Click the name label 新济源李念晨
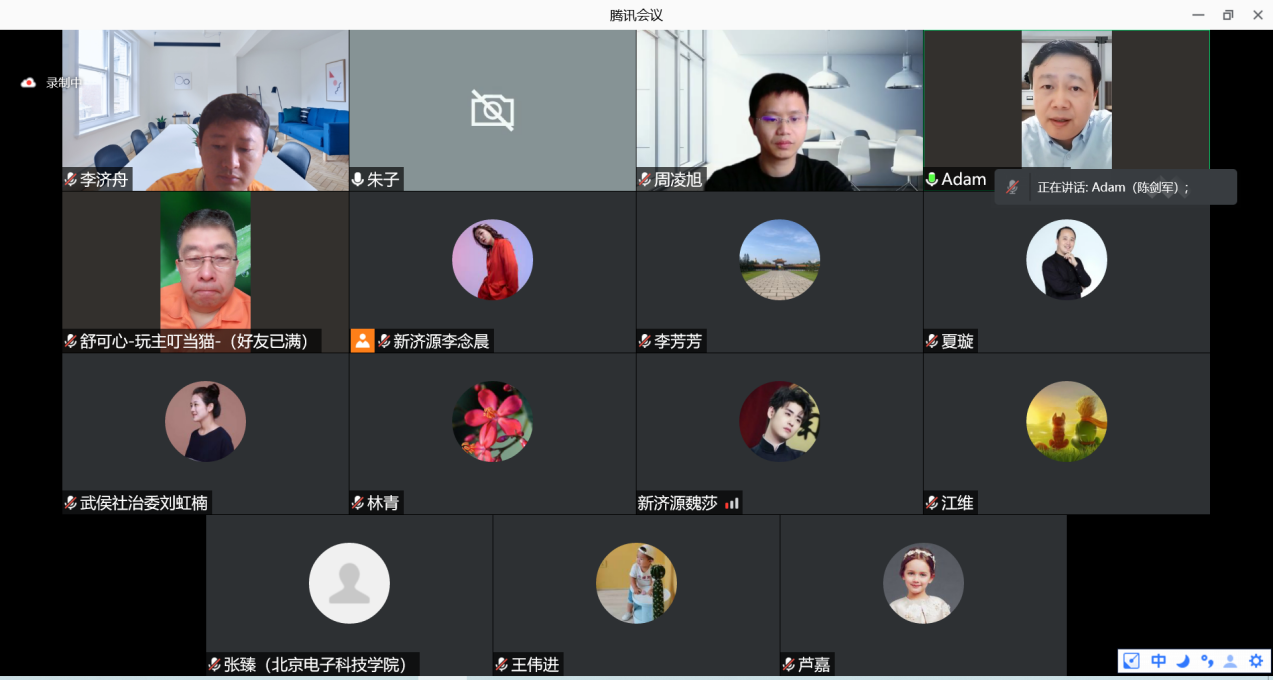Screen dimensions: 1273x680 441,342
